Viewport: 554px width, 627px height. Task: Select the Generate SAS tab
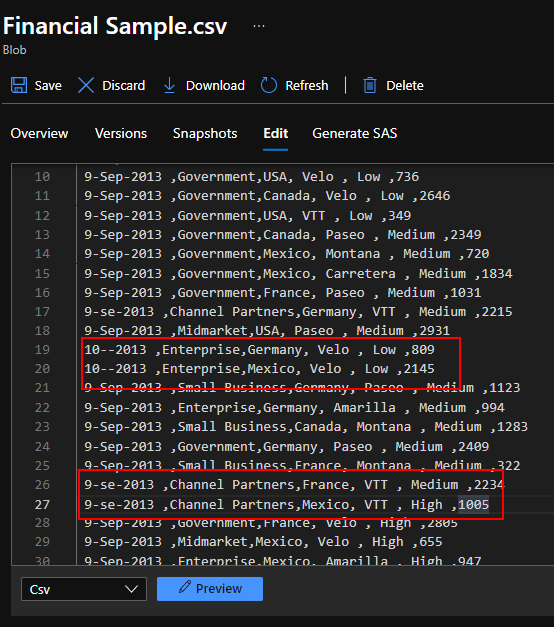354,133
